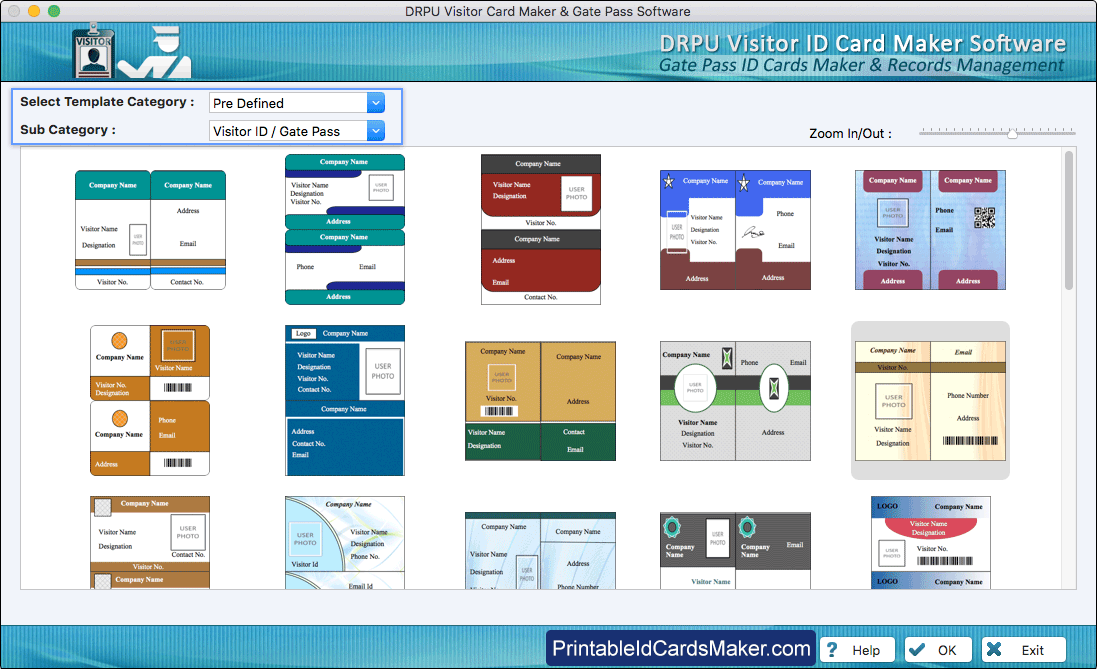Select the blue LOGO template with red banner
Viewport: 1097px width, 669px height.
tap(930, 542)
